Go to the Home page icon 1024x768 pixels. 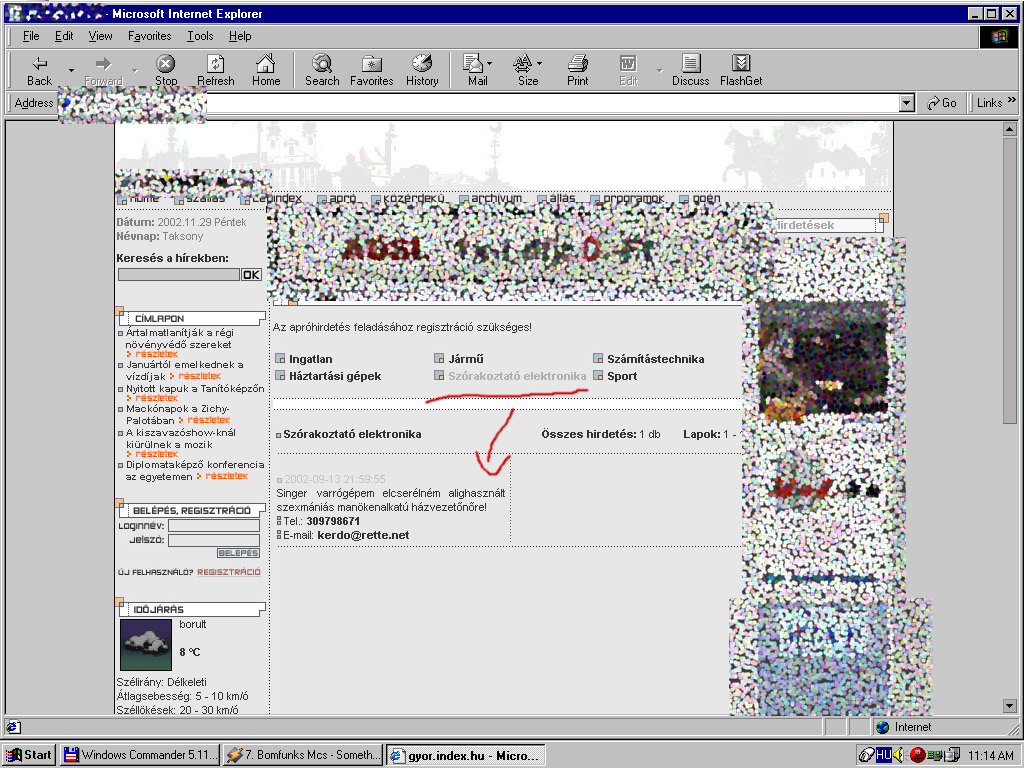(x=265, y=69)
